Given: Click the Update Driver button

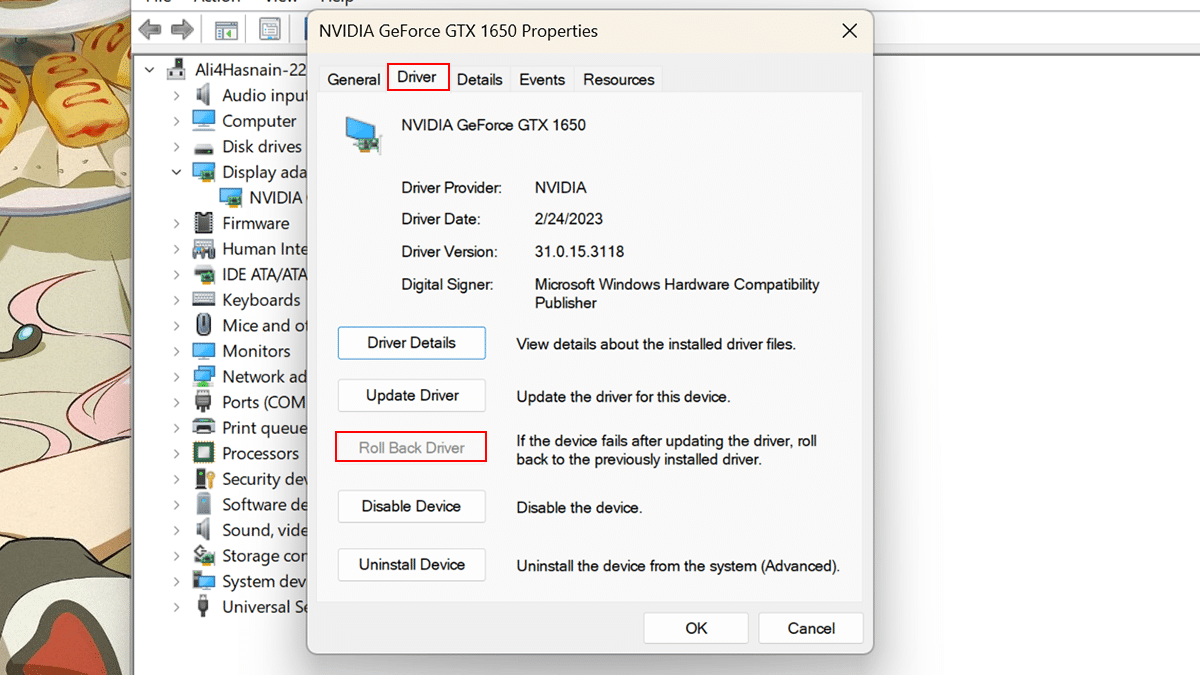Looking at the screenshot, I should click(412, 395).
